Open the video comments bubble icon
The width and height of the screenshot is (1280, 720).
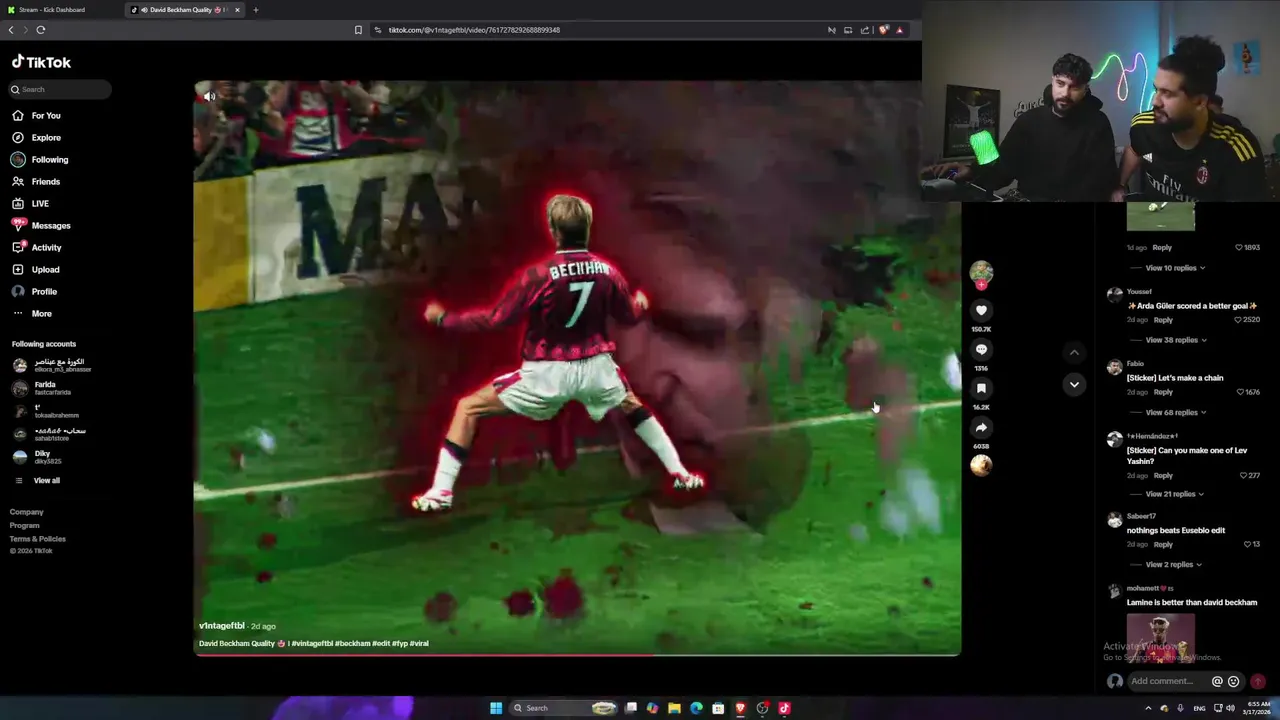[x=981, y=350]
